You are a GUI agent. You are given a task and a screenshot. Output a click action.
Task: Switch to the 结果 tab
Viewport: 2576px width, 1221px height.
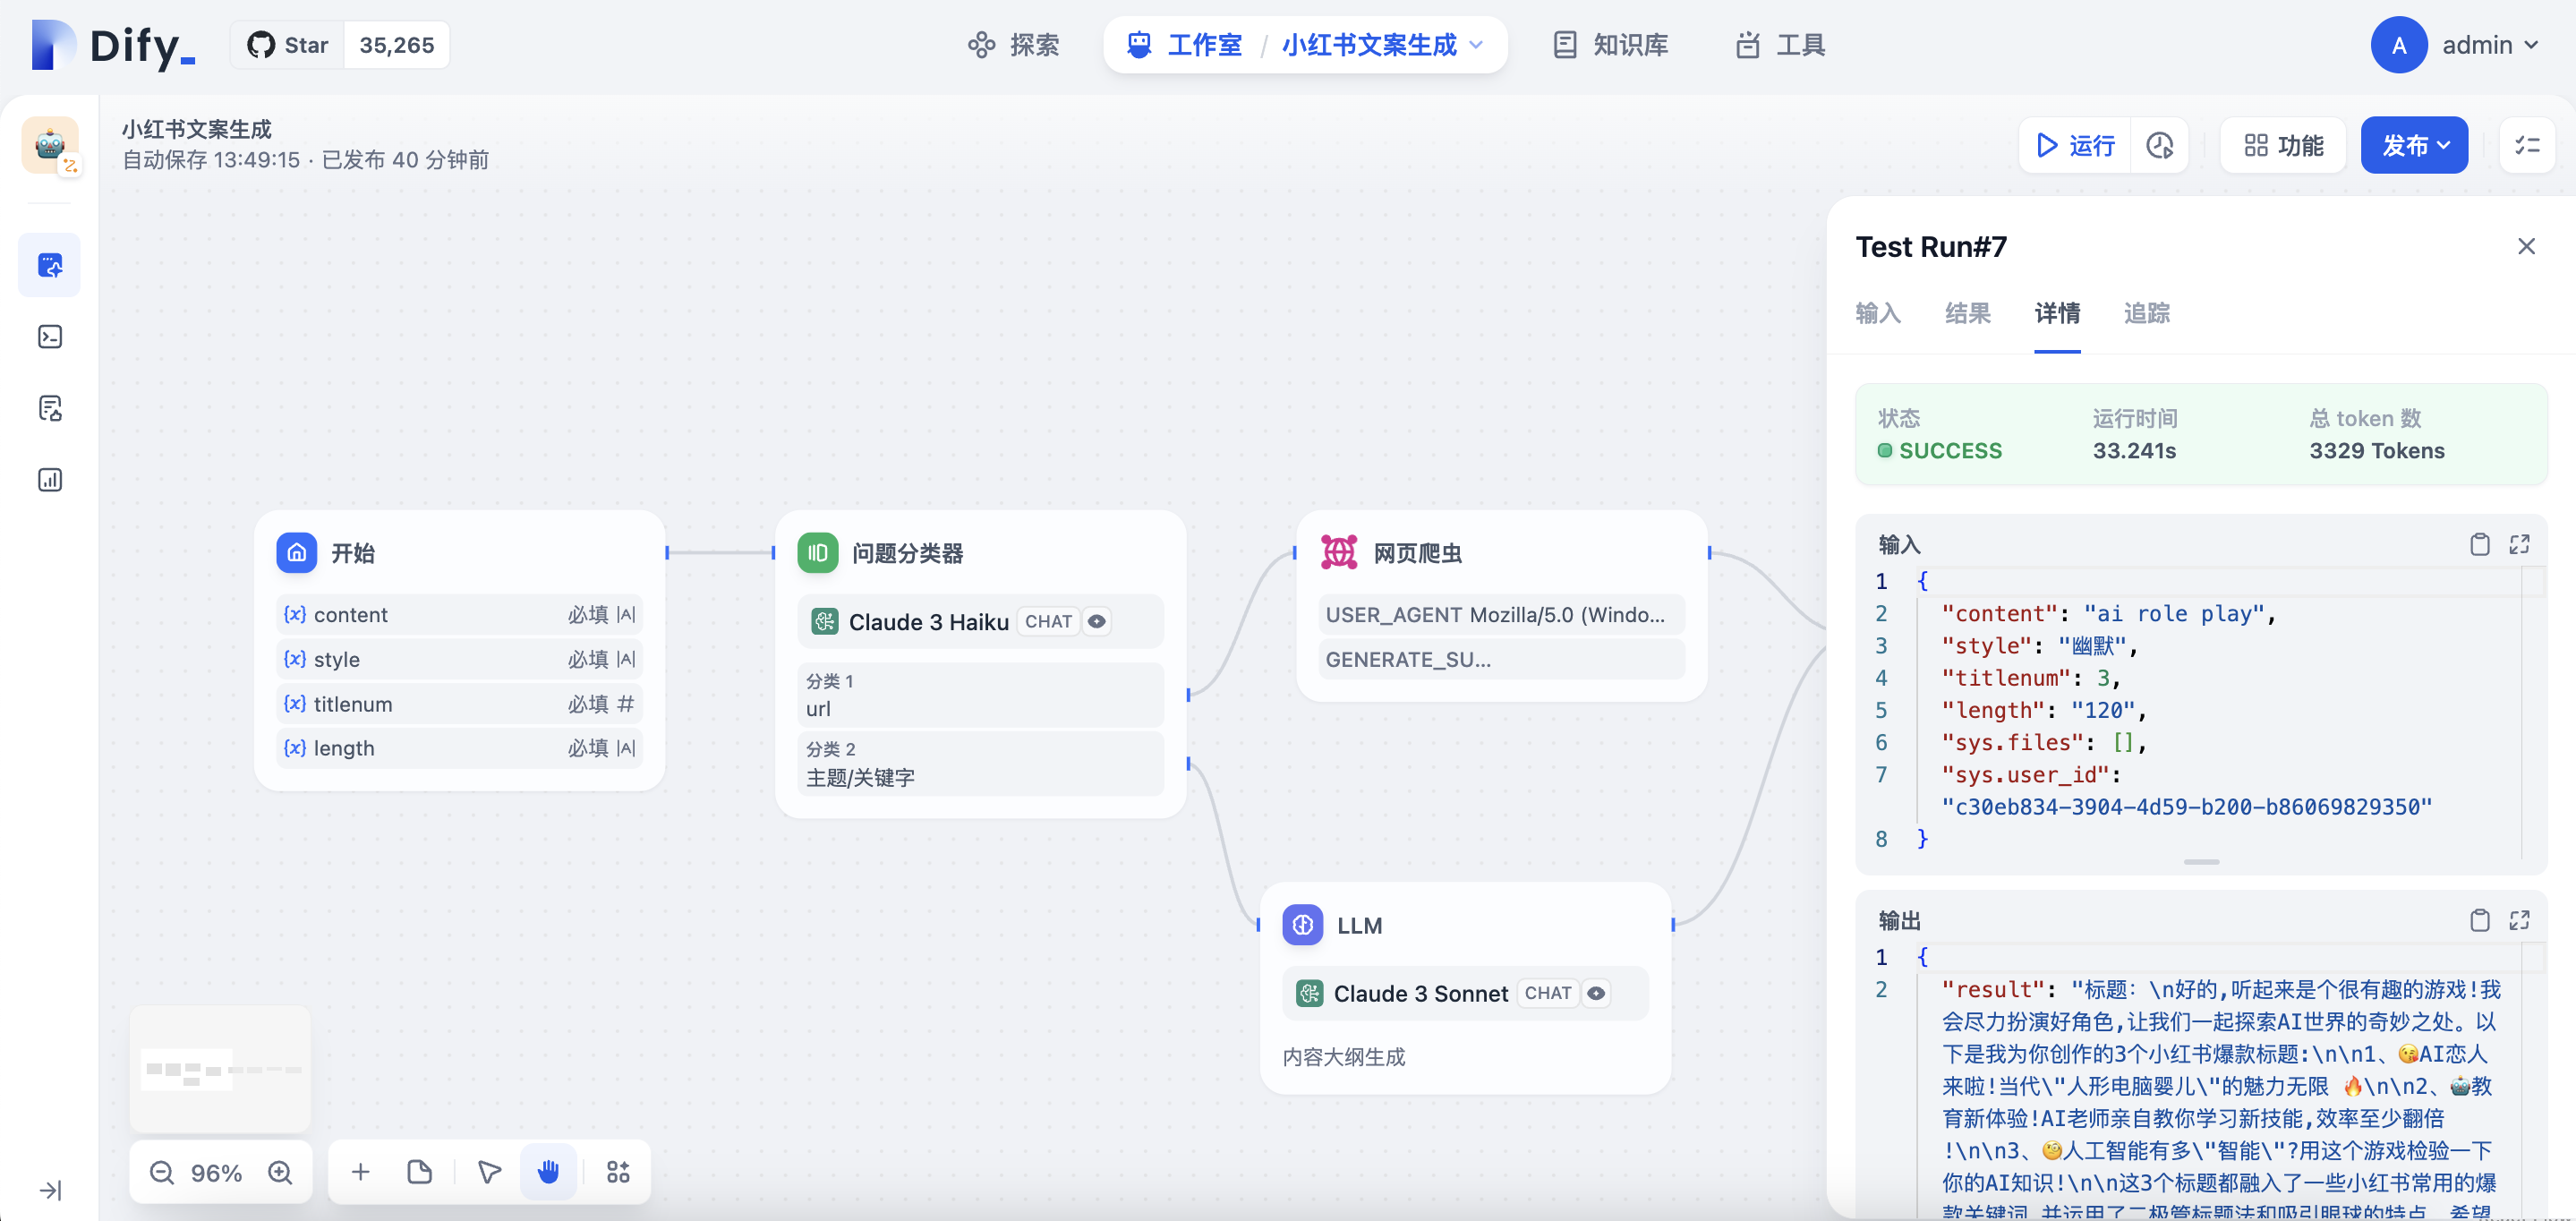point(1967,313)
